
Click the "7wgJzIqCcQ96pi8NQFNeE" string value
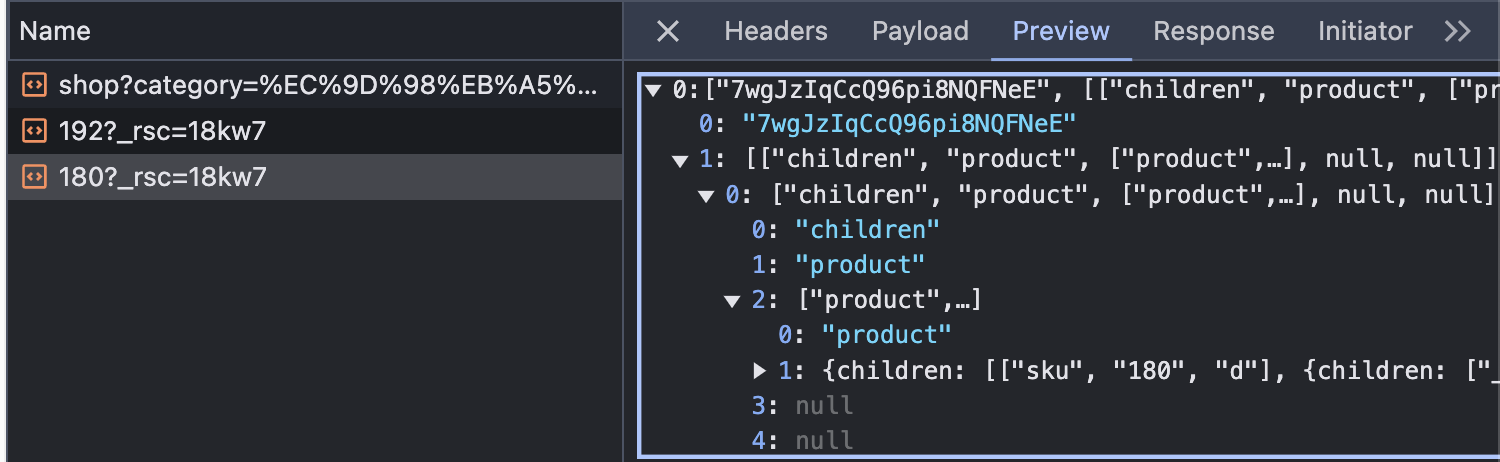coord(908,124)
